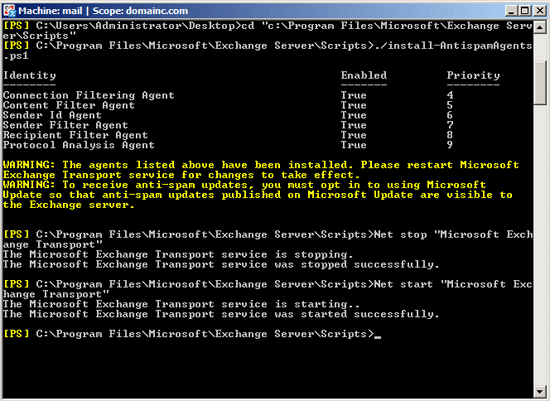This screenshot has height=401, width=550.
Task: Click the 'Net start' command text
Action: click(403, 284)
